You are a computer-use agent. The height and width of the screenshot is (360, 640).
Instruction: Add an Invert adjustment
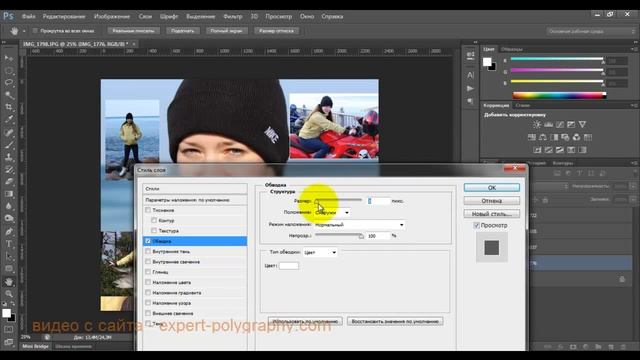537,150
